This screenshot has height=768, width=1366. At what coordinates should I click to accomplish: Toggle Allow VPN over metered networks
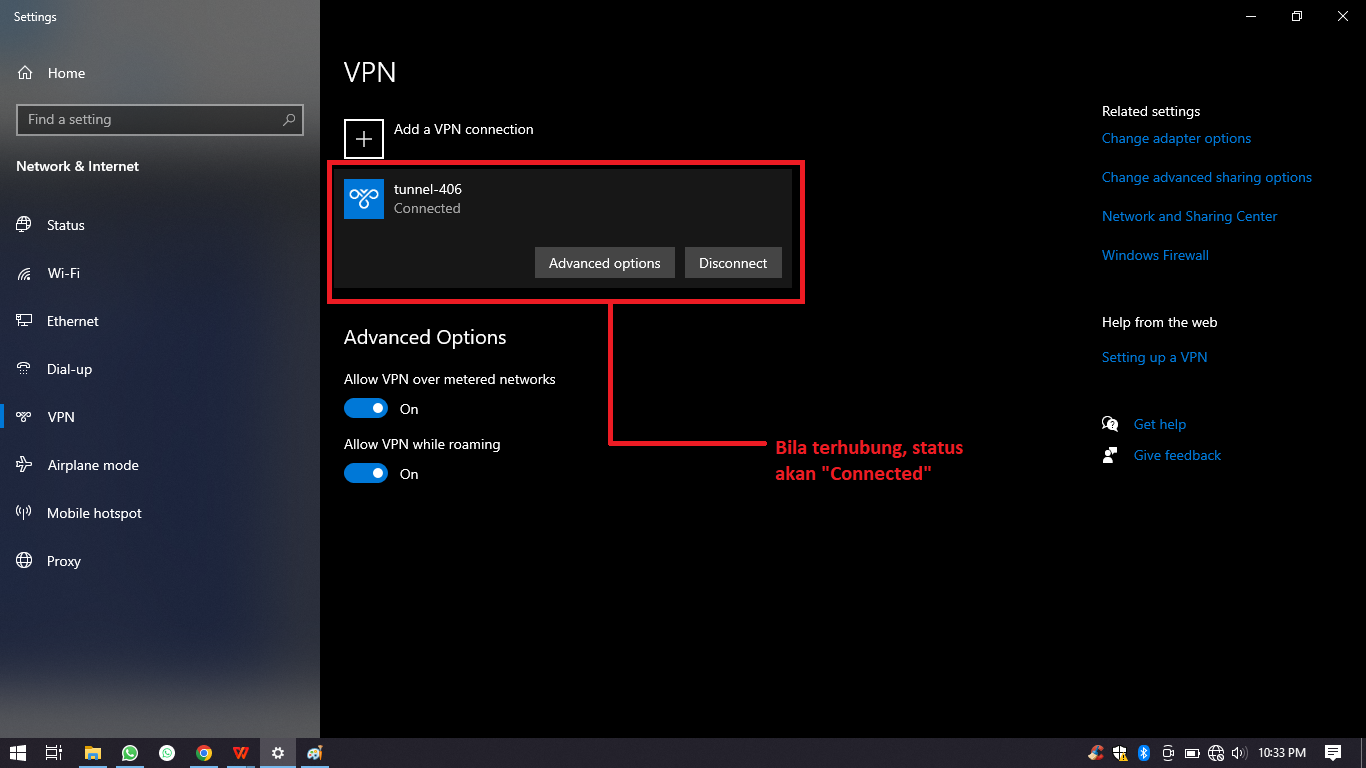coord(366,408)
